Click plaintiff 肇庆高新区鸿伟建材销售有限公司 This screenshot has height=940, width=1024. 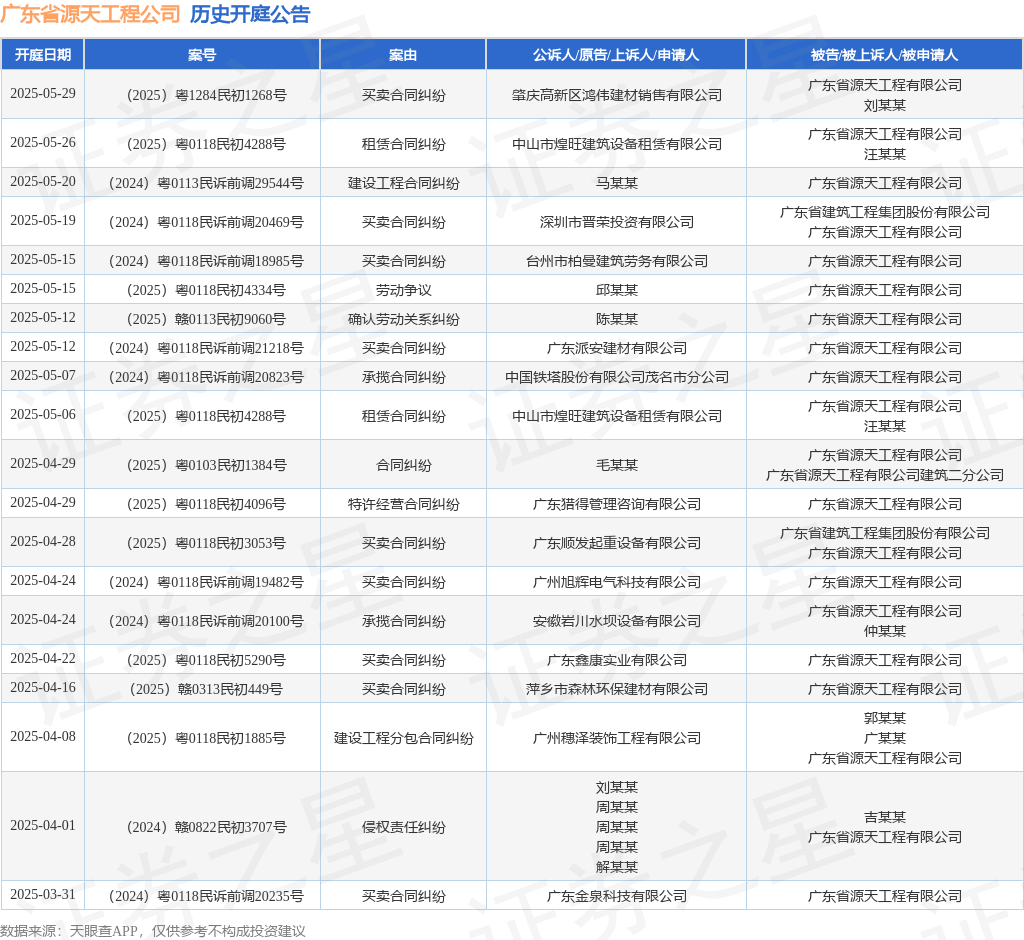[616, 95]
